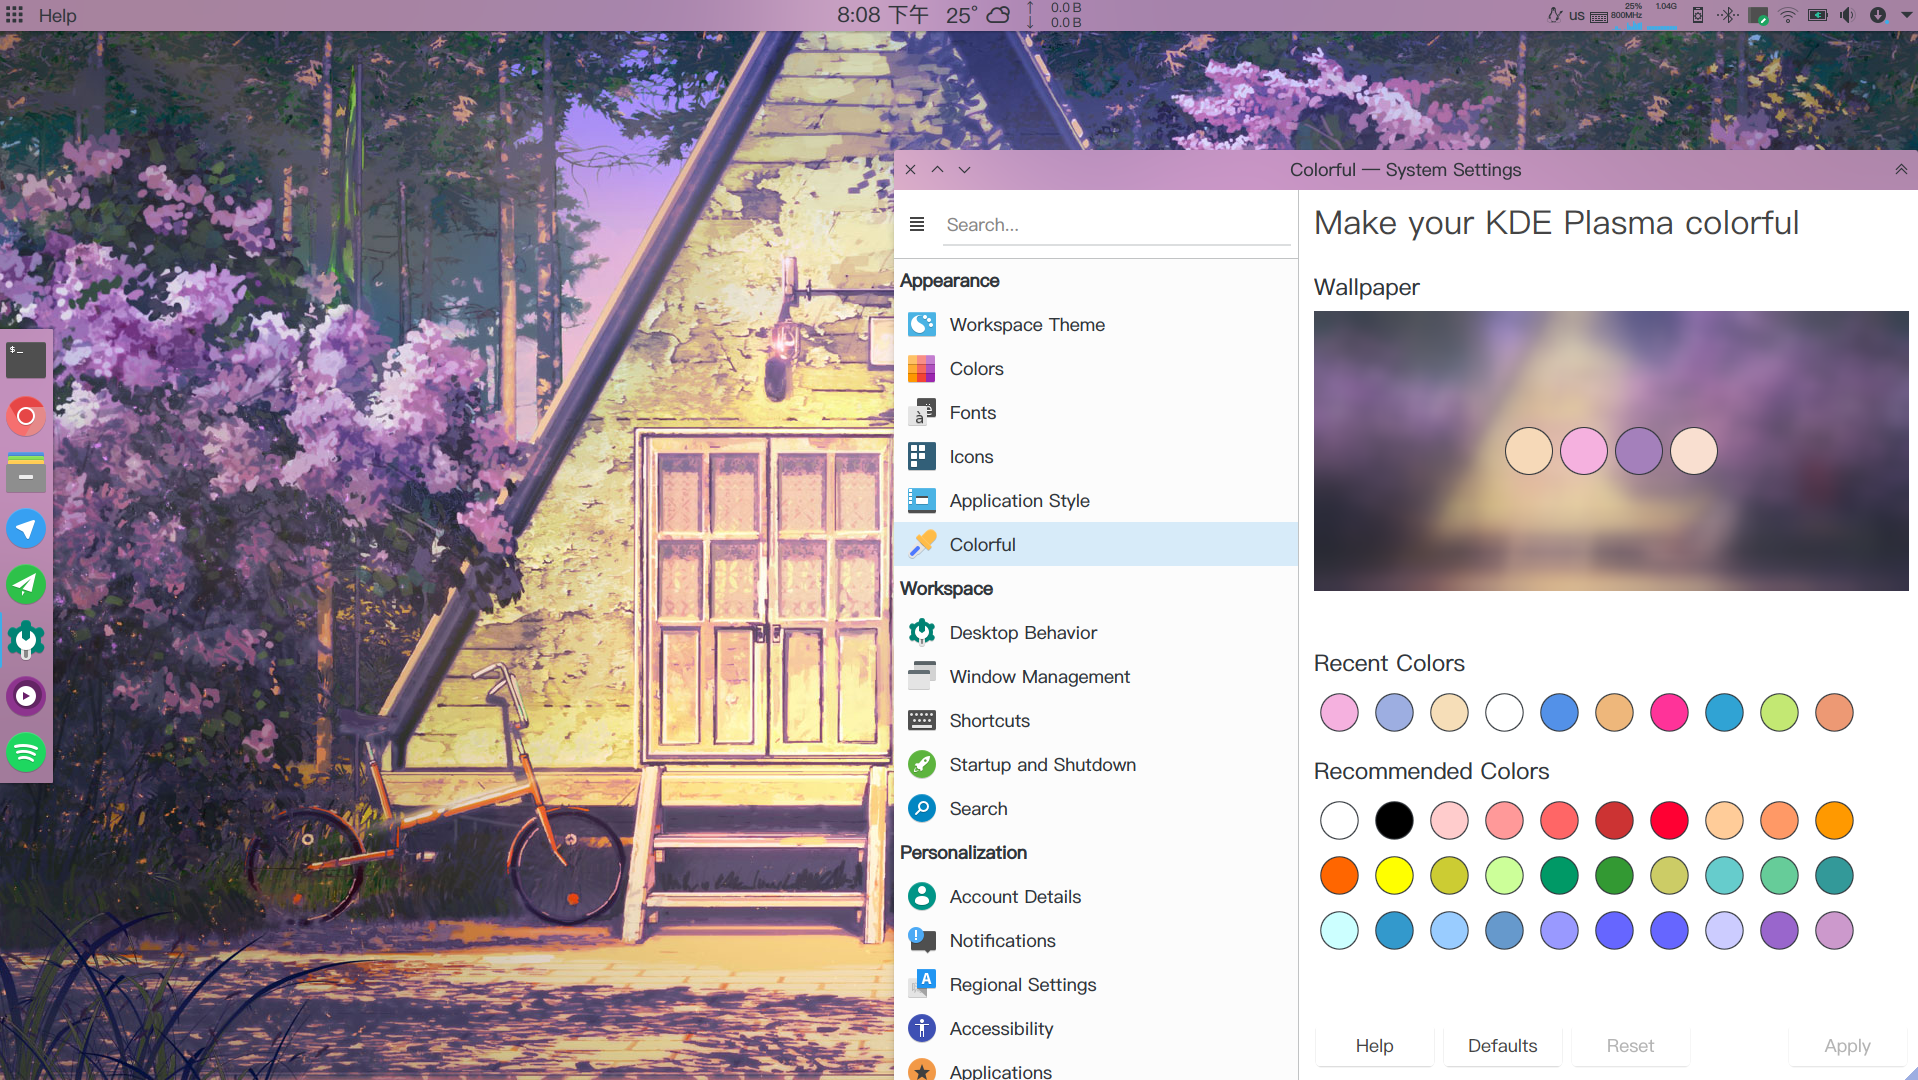The image size is (1918, 1080).
Task: Click the blurred wallpaper preview
Action: coord(1610,451)
